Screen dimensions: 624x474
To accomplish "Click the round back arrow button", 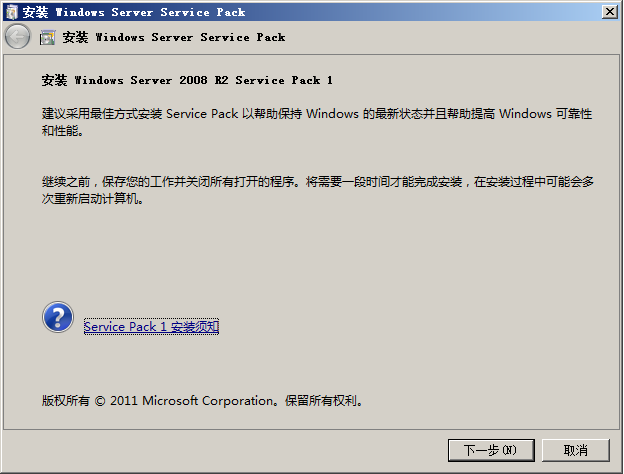I will click(17, 37).
